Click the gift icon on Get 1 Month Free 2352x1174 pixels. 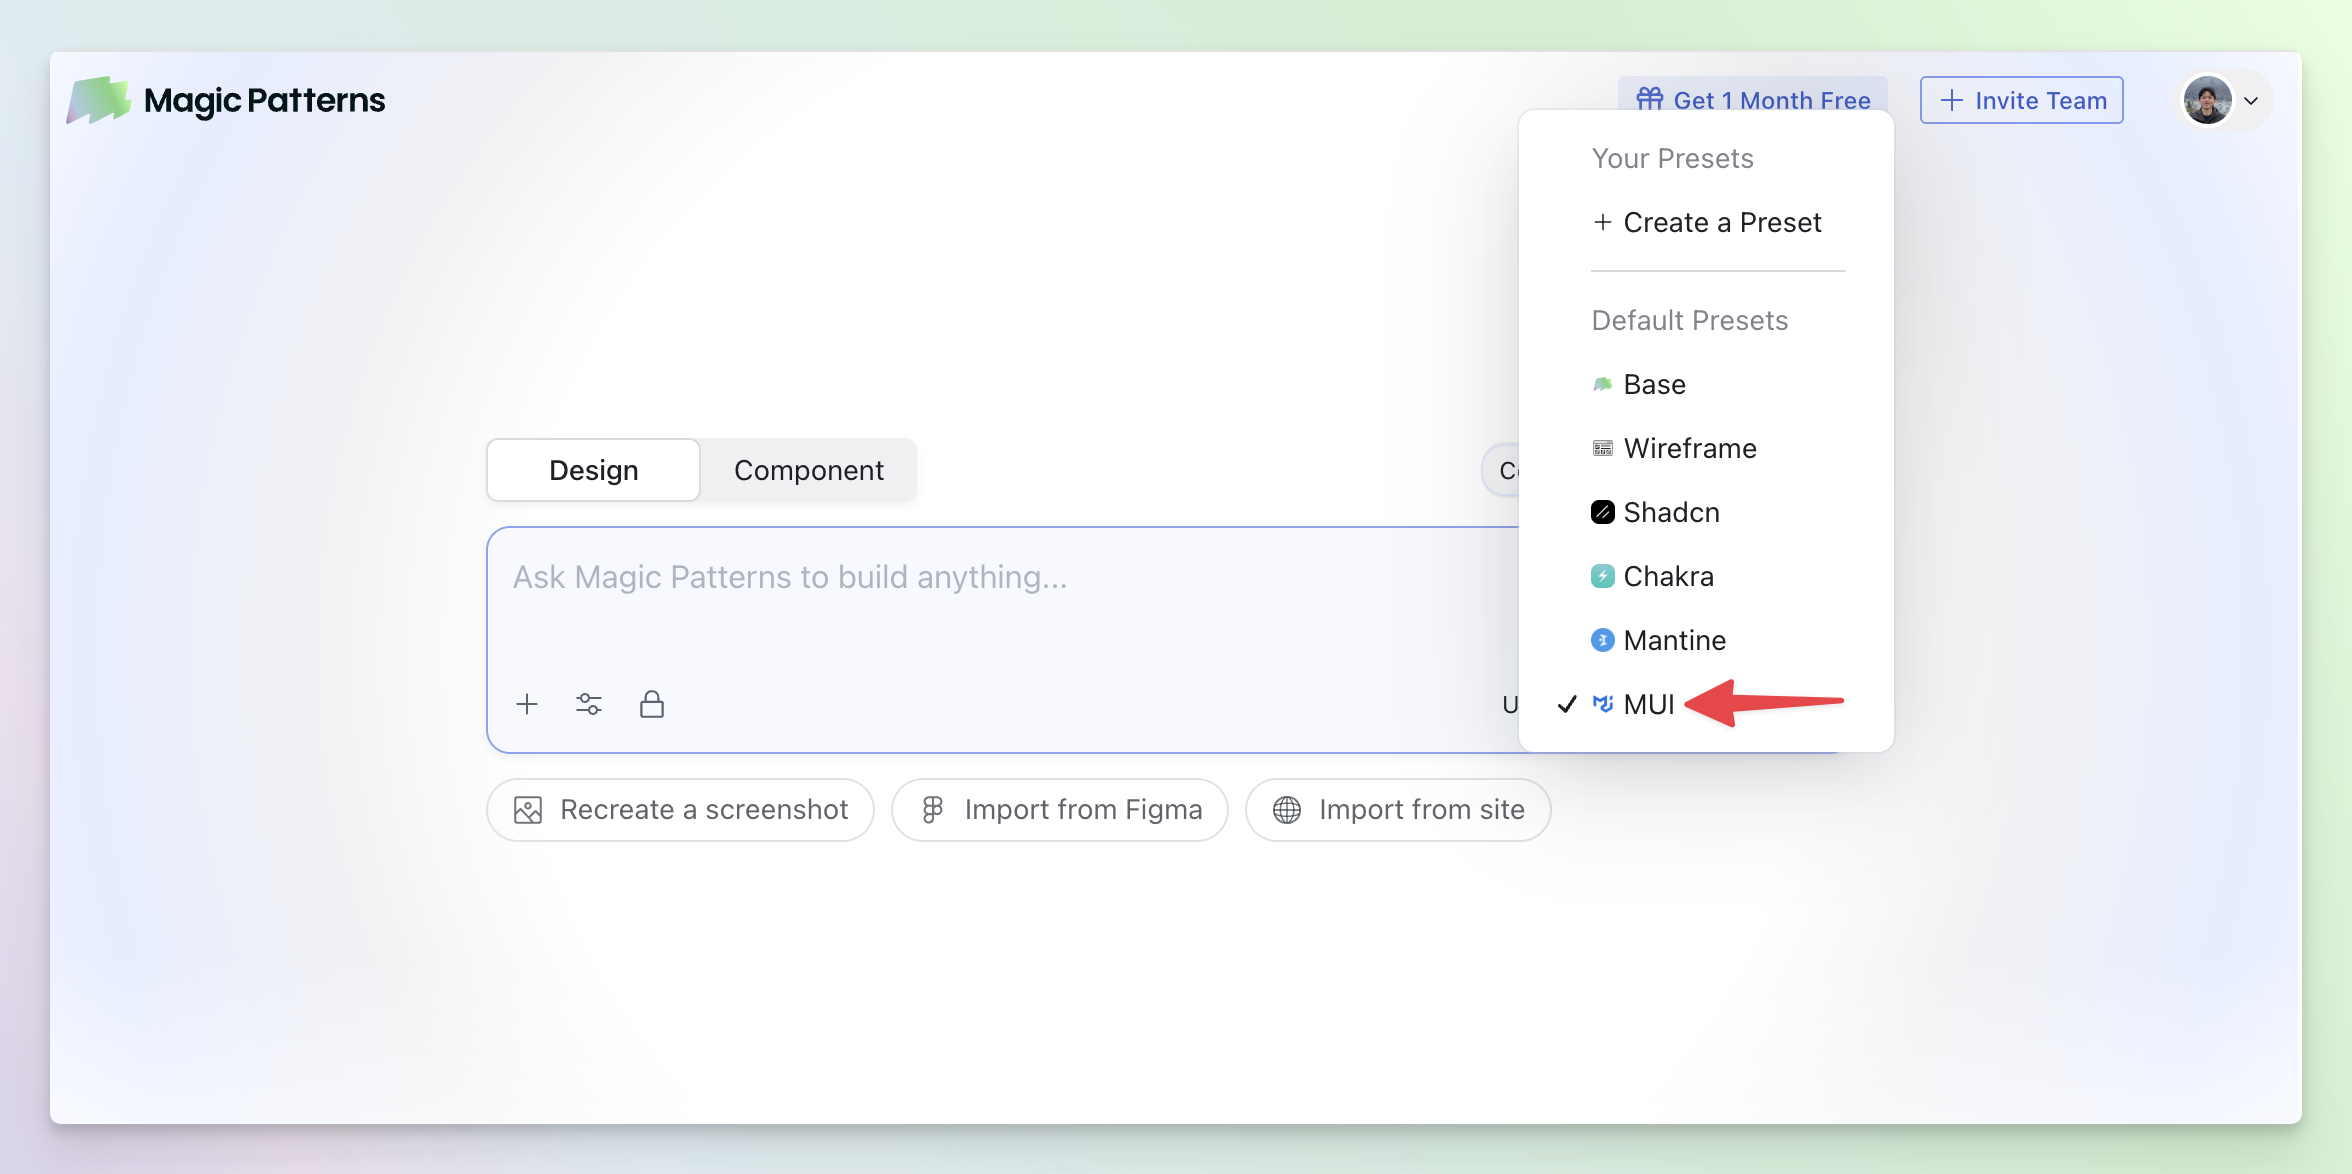[1649, 99]
